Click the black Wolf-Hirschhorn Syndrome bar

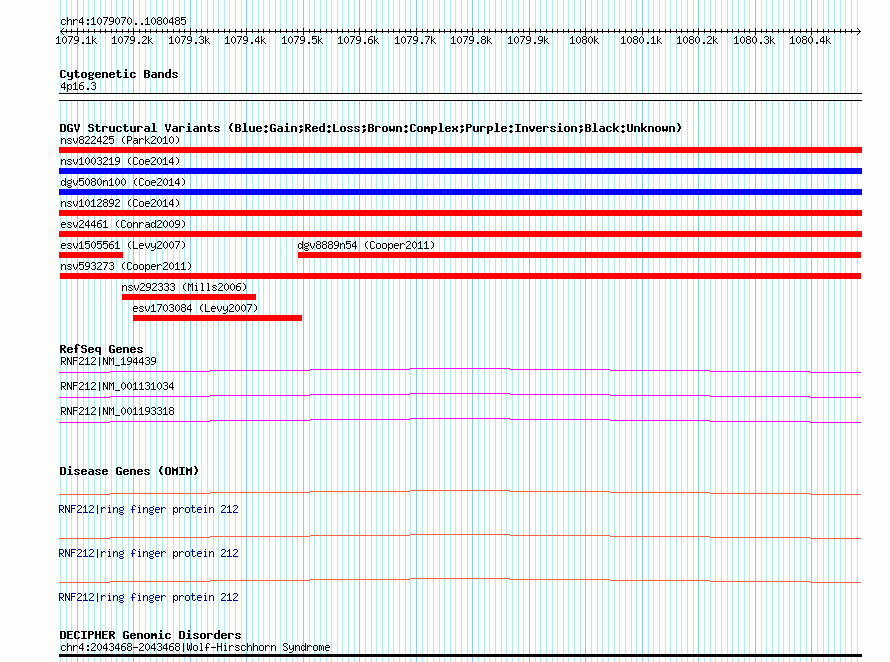pos(460,656)
